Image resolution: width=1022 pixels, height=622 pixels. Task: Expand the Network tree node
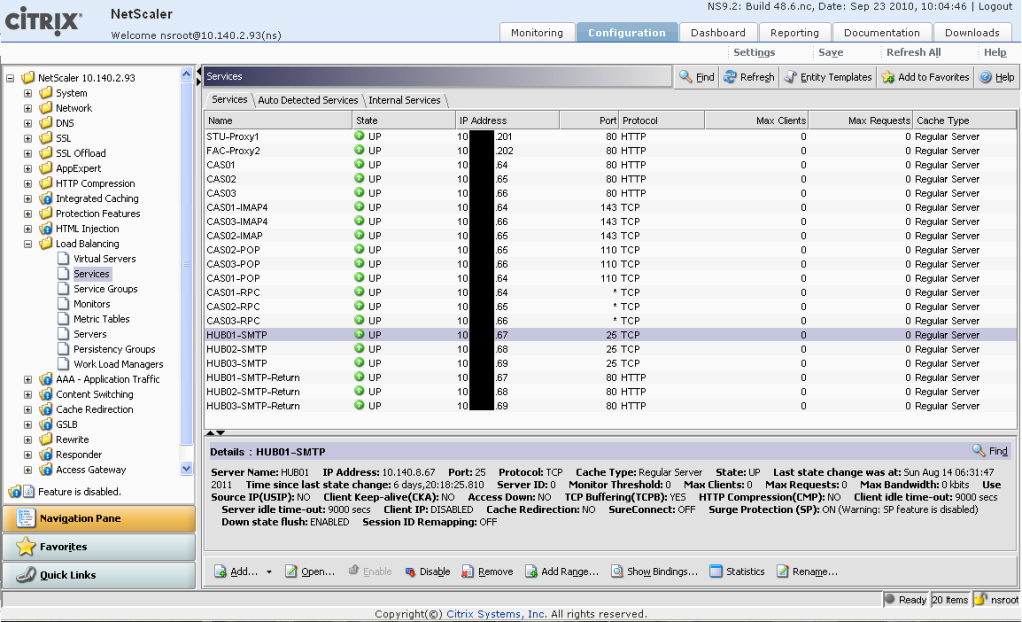coord(27,108)
